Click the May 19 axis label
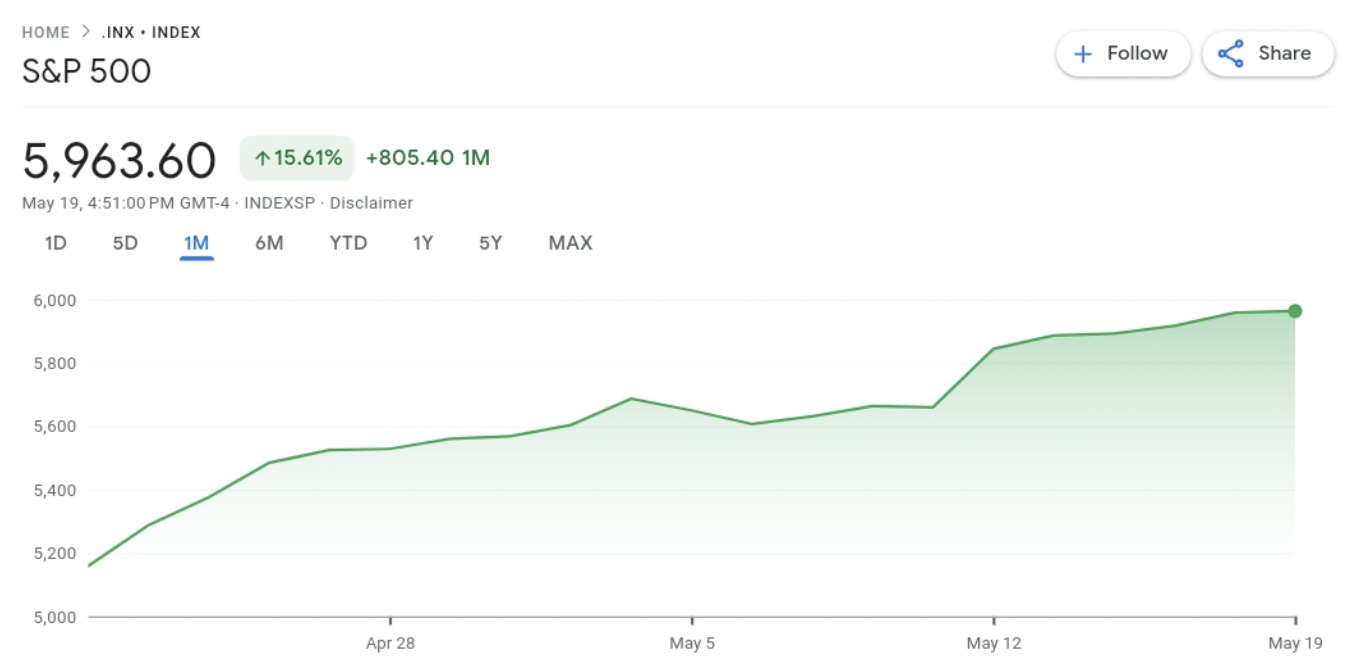 (x=1296, y=643)
